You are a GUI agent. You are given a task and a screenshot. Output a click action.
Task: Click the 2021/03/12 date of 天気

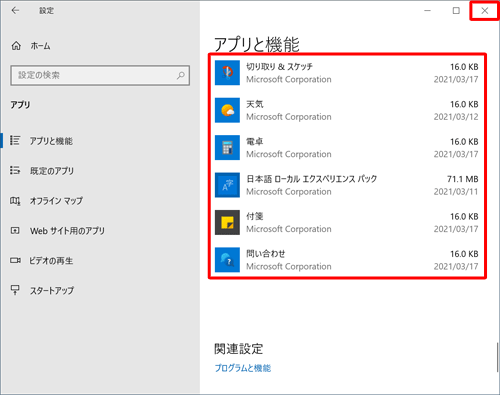(x=456, y=117)
